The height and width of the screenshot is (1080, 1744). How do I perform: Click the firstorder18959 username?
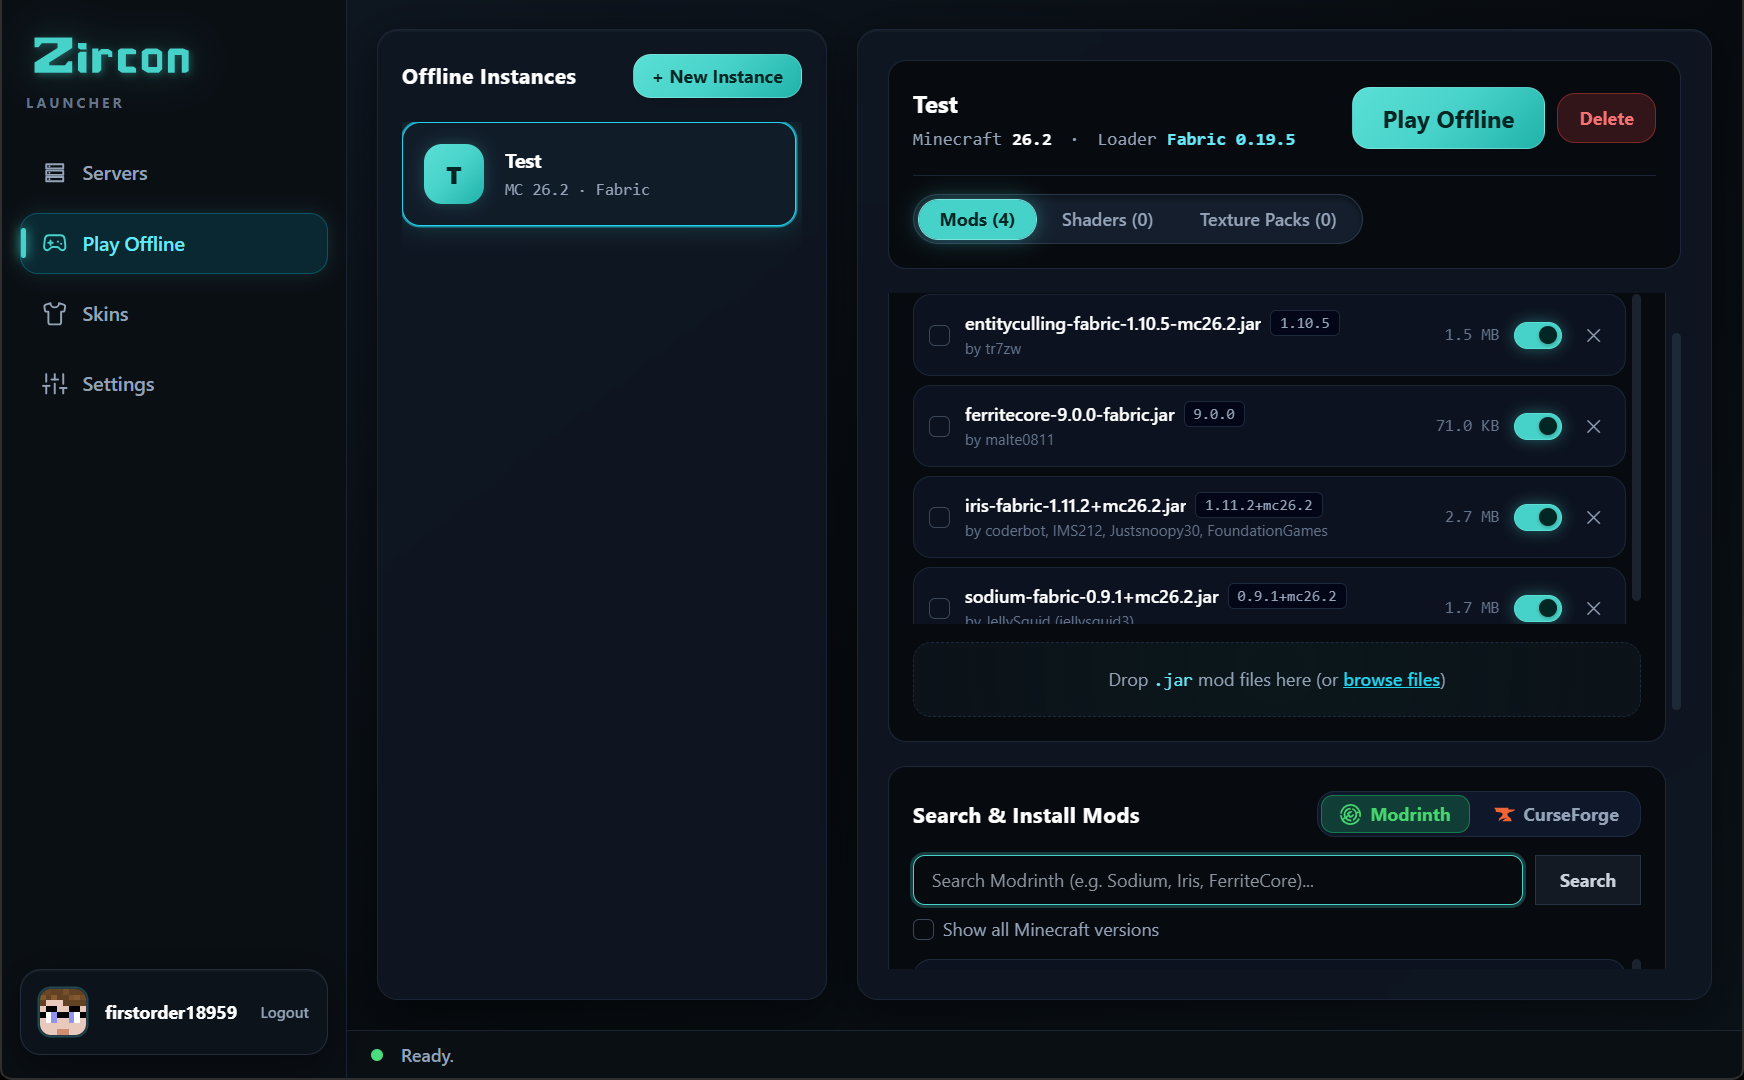pos(171,1012)
